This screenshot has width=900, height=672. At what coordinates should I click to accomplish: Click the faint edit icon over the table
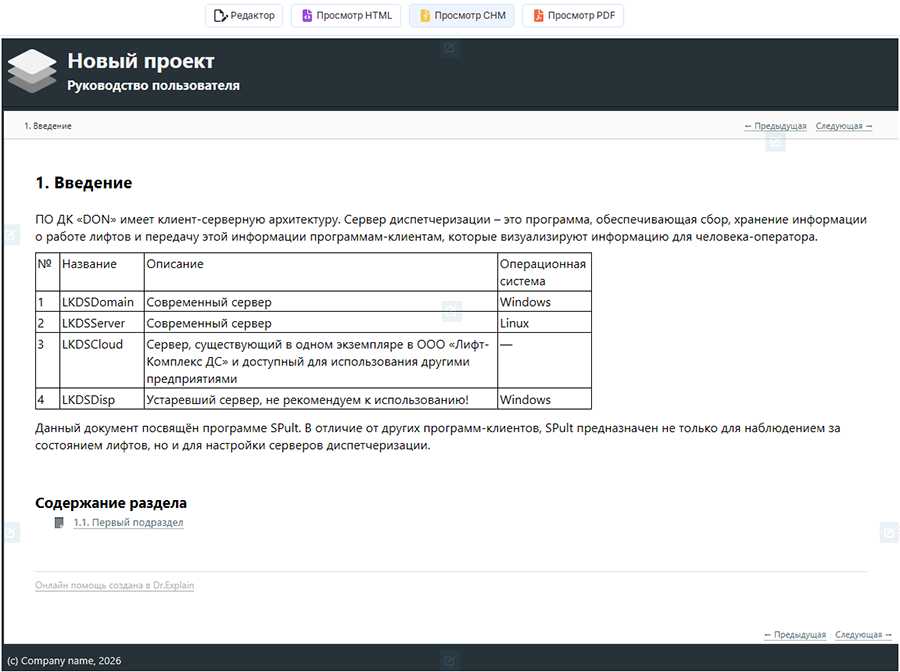click(x=452, y=311)
